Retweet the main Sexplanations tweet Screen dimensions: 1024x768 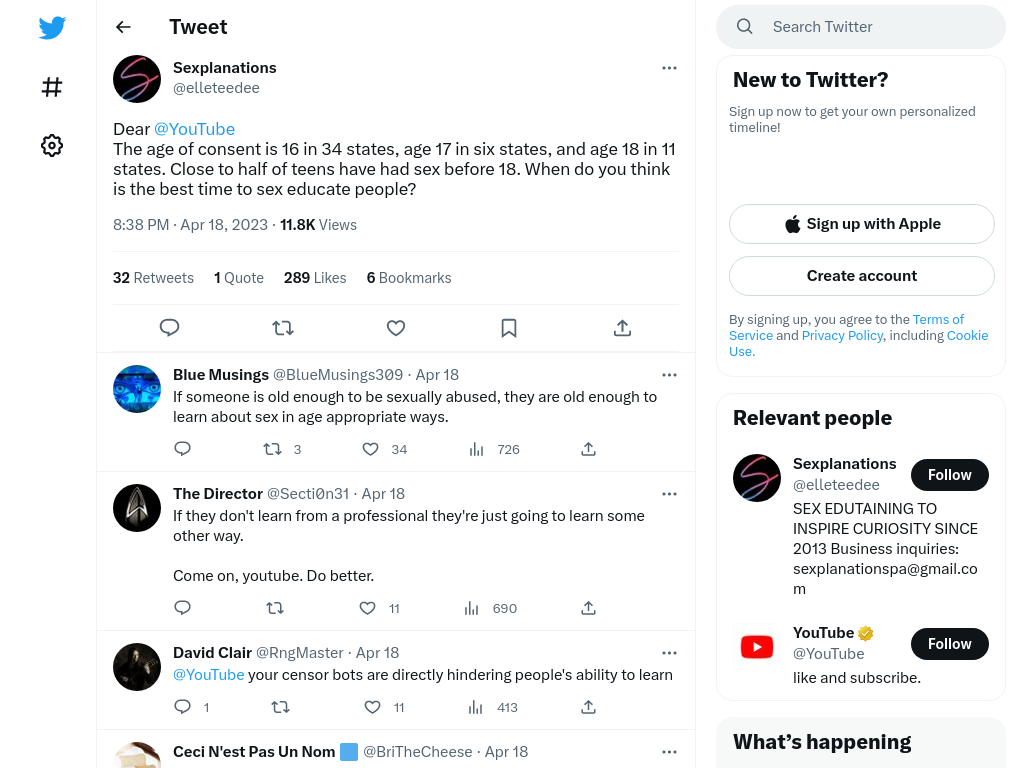coord(283,328)
